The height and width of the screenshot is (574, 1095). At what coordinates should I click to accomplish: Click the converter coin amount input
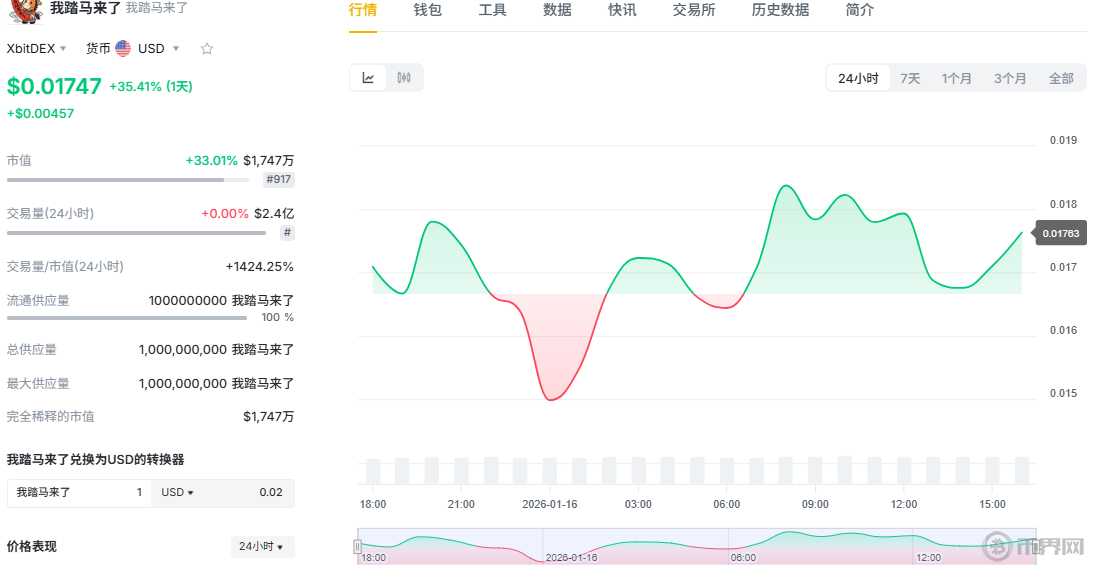point(80,492)
